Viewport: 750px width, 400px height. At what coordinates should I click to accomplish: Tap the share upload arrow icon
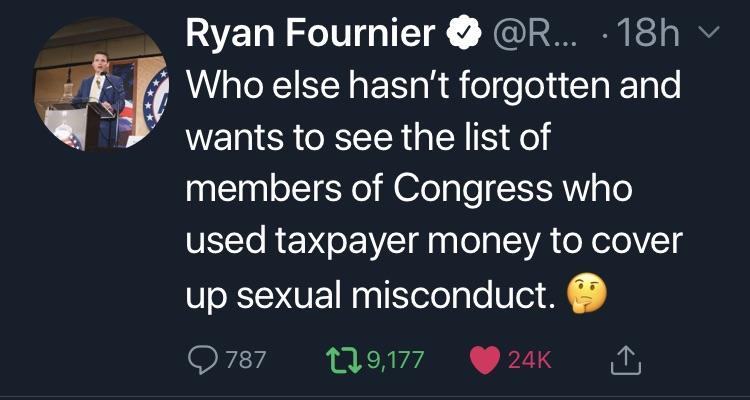625,360
